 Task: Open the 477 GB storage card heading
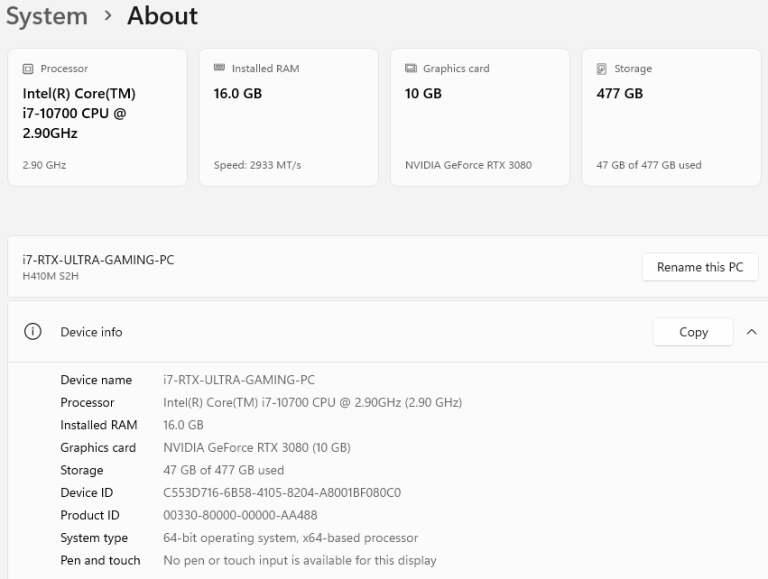[620, 94]
